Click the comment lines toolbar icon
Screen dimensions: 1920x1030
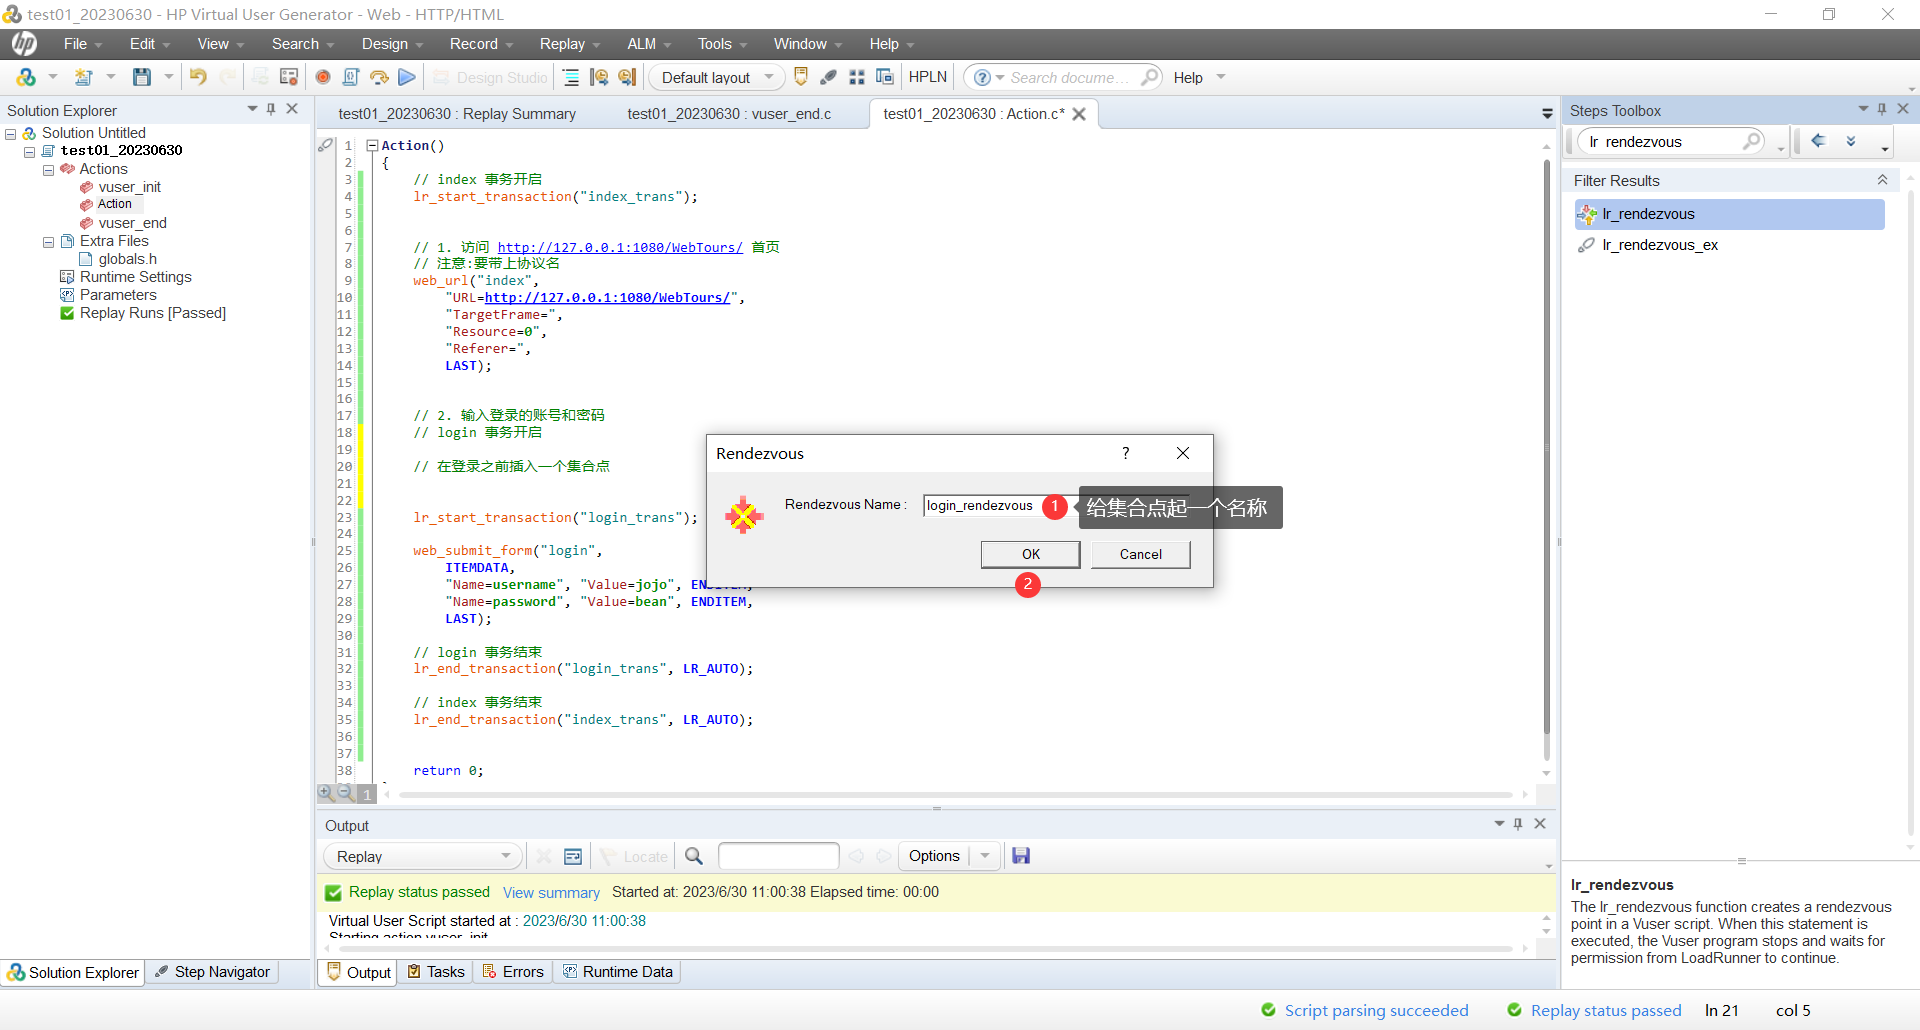(x=571, y=77)
